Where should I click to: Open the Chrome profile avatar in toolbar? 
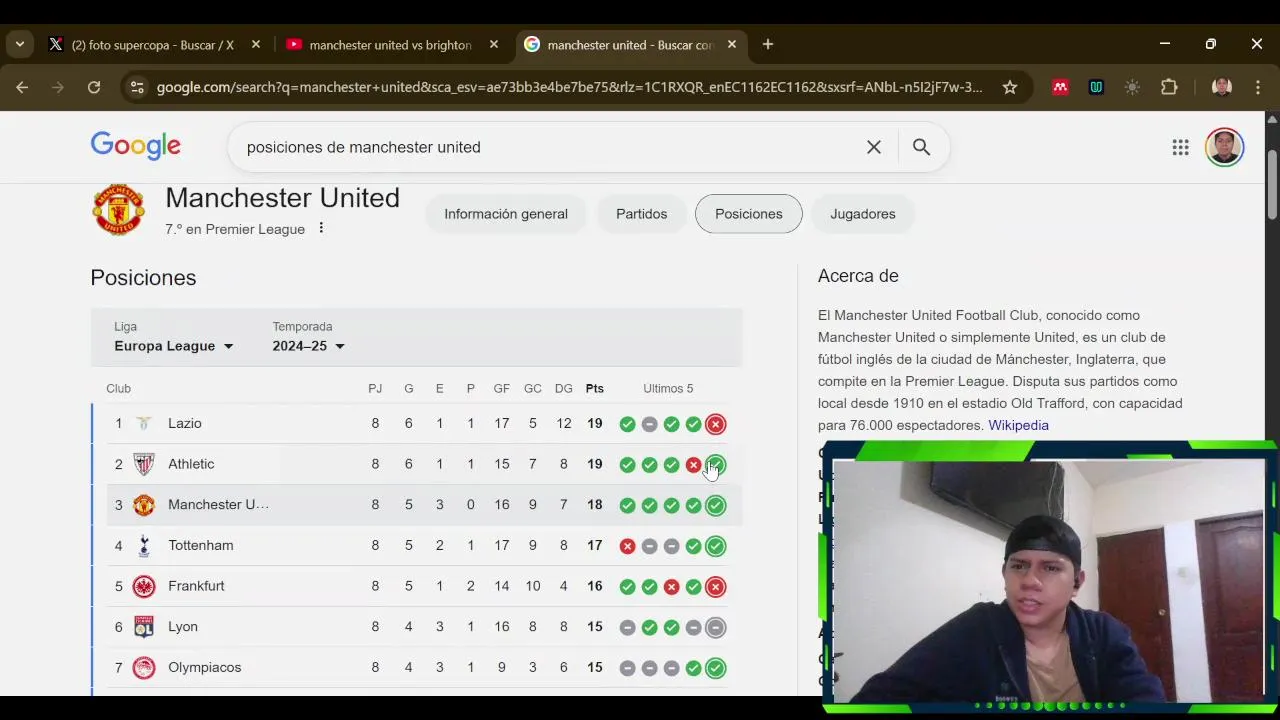1221,87
